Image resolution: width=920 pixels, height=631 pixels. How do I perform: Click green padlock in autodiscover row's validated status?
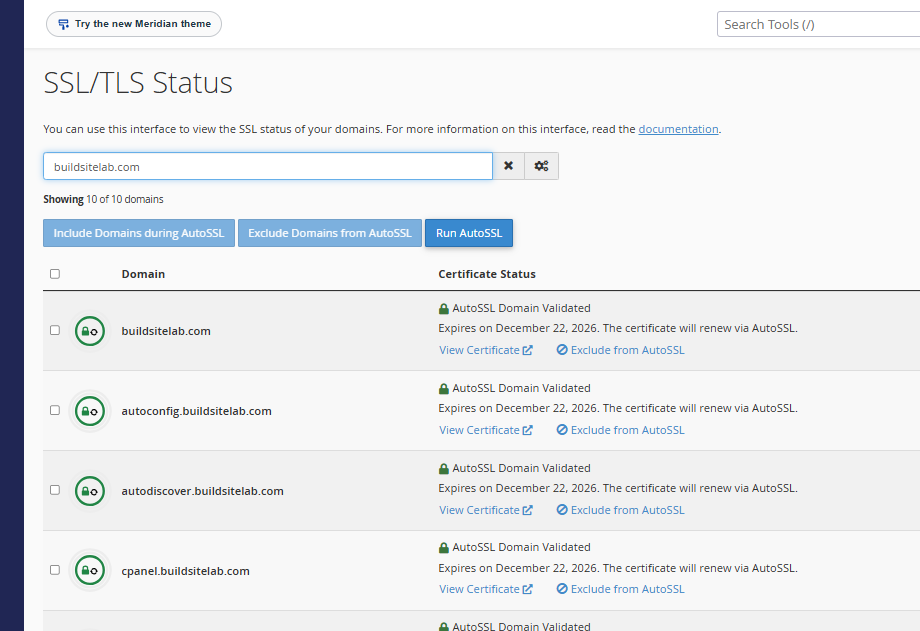tap(444, 468)
